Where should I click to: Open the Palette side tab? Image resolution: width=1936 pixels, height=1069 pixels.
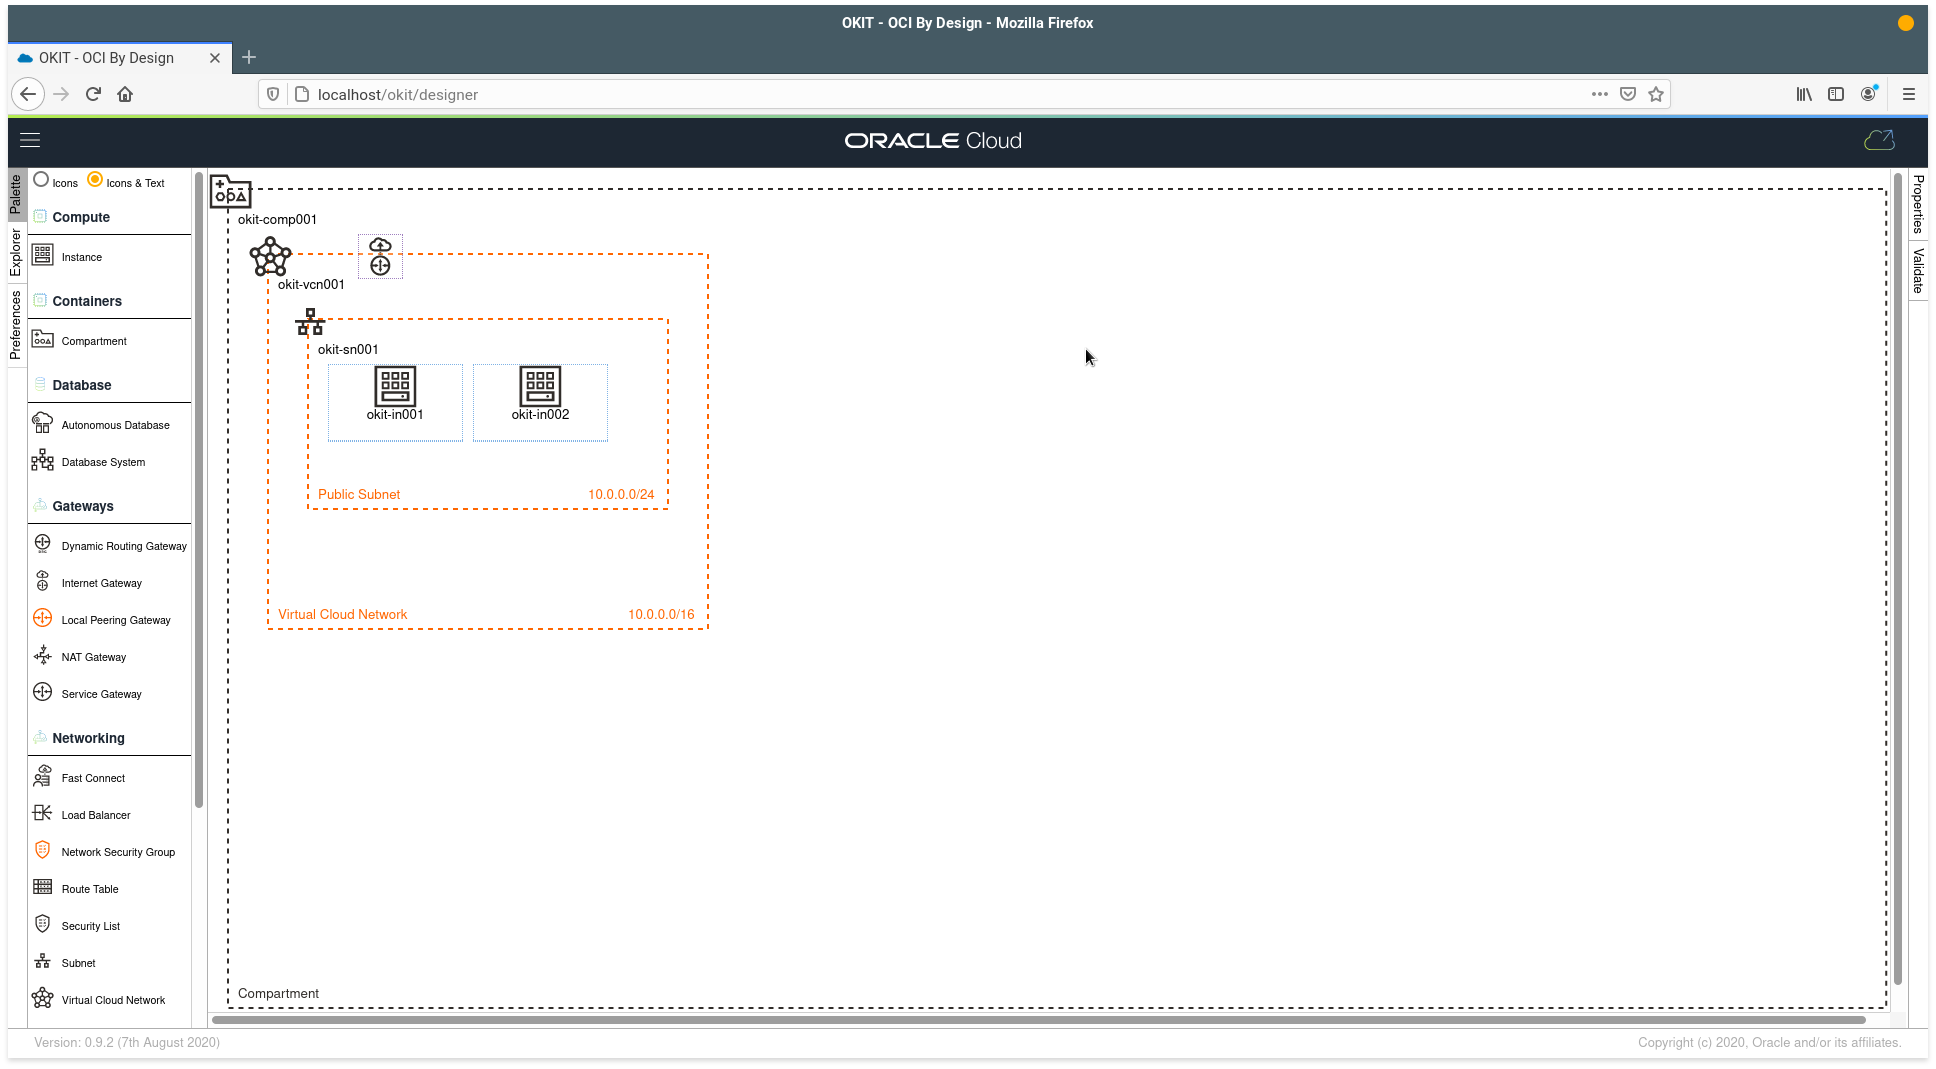coord(16,195)
